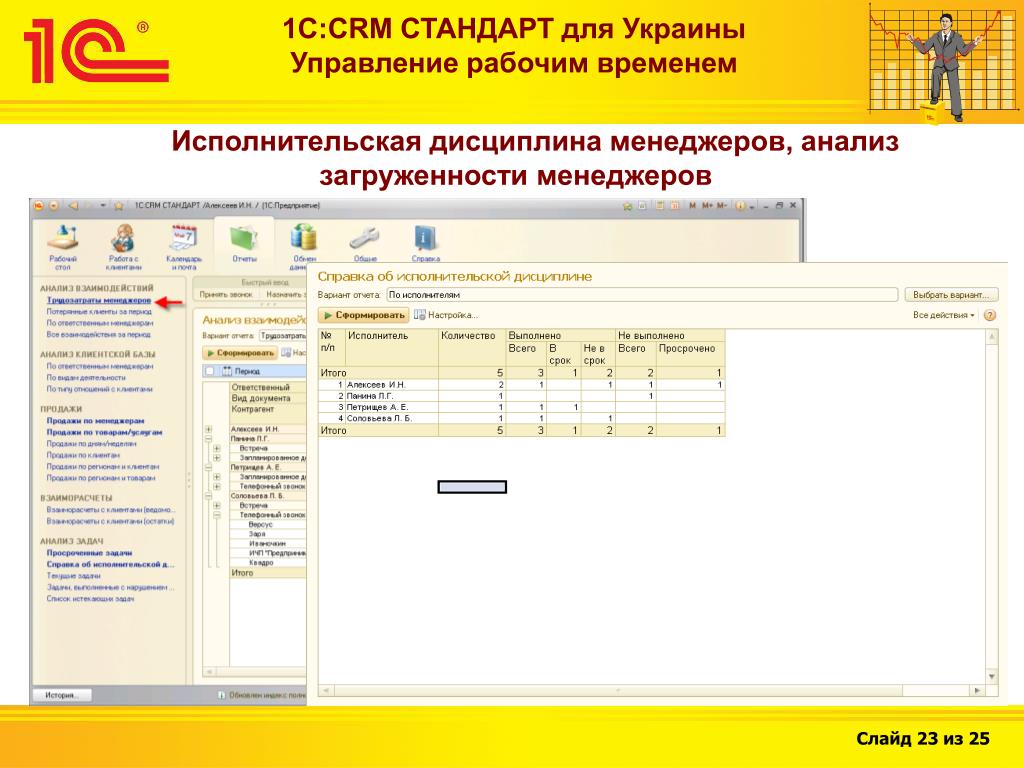Expand Телефонный звонок under Петрищев
Screen dimensions: 1024x768
[217, 487]
